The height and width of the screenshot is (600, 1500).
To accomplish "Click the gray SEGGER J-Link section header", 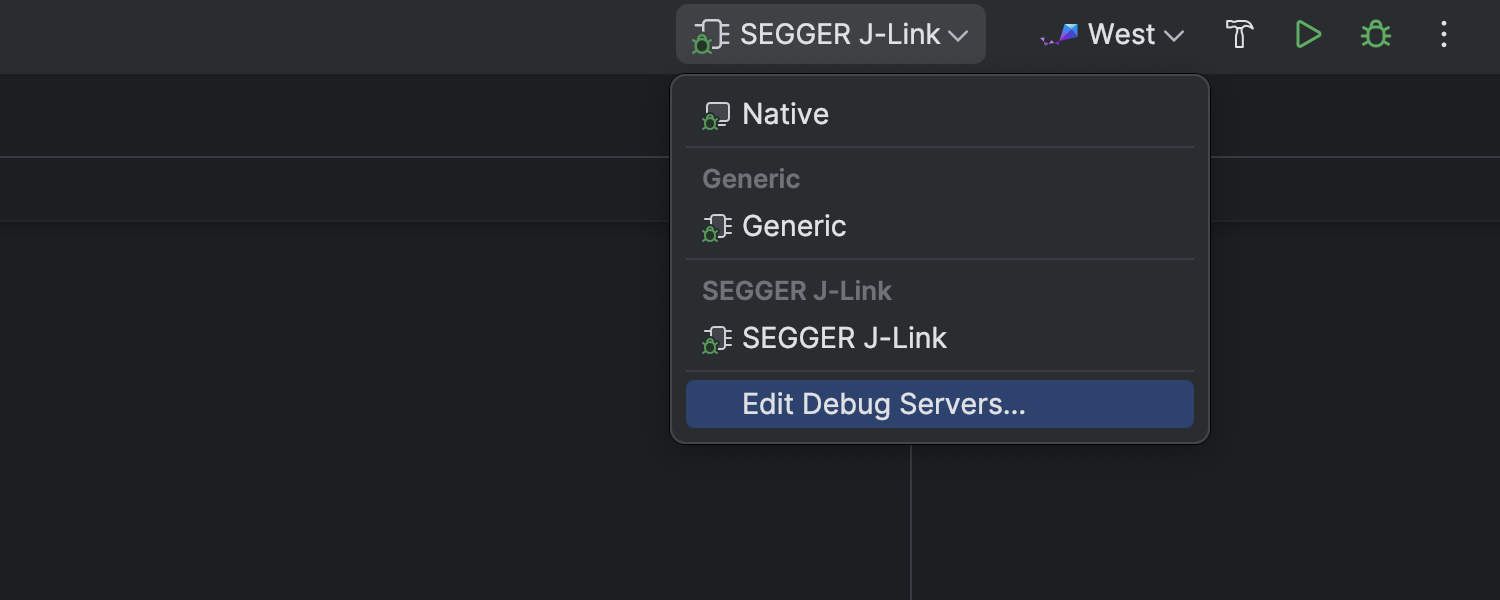I will tap(797, 291).
